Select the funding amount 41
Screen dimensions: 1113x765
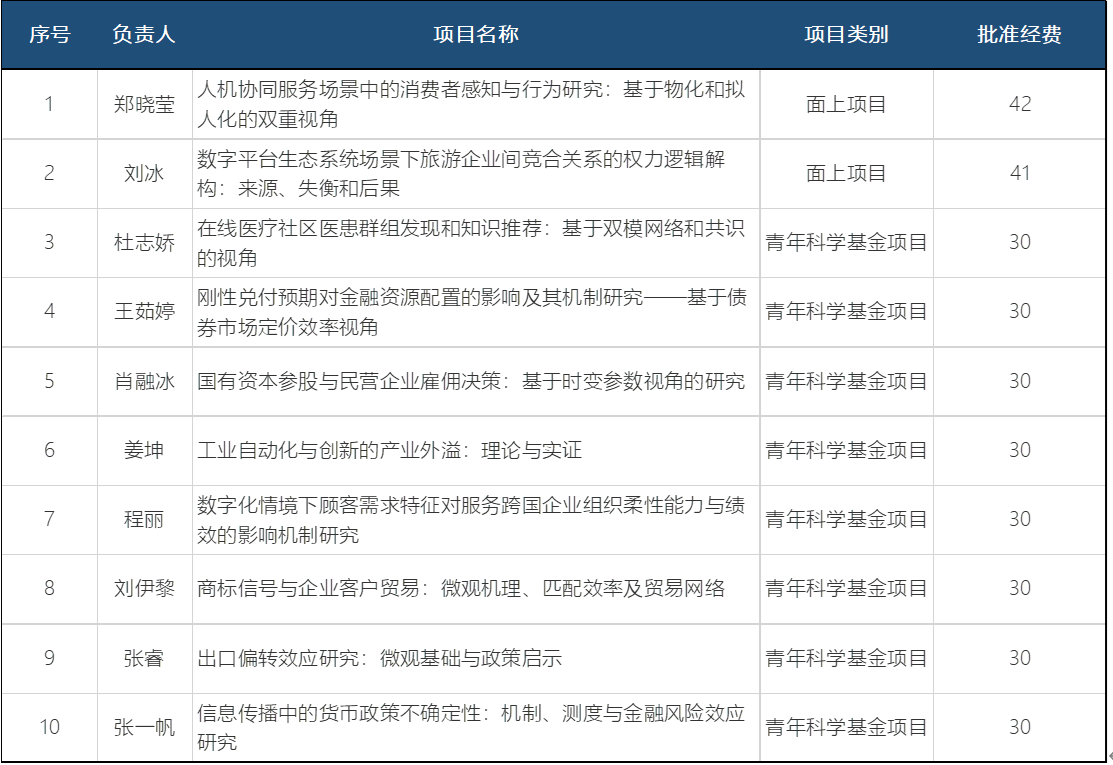coord(1019,173)
